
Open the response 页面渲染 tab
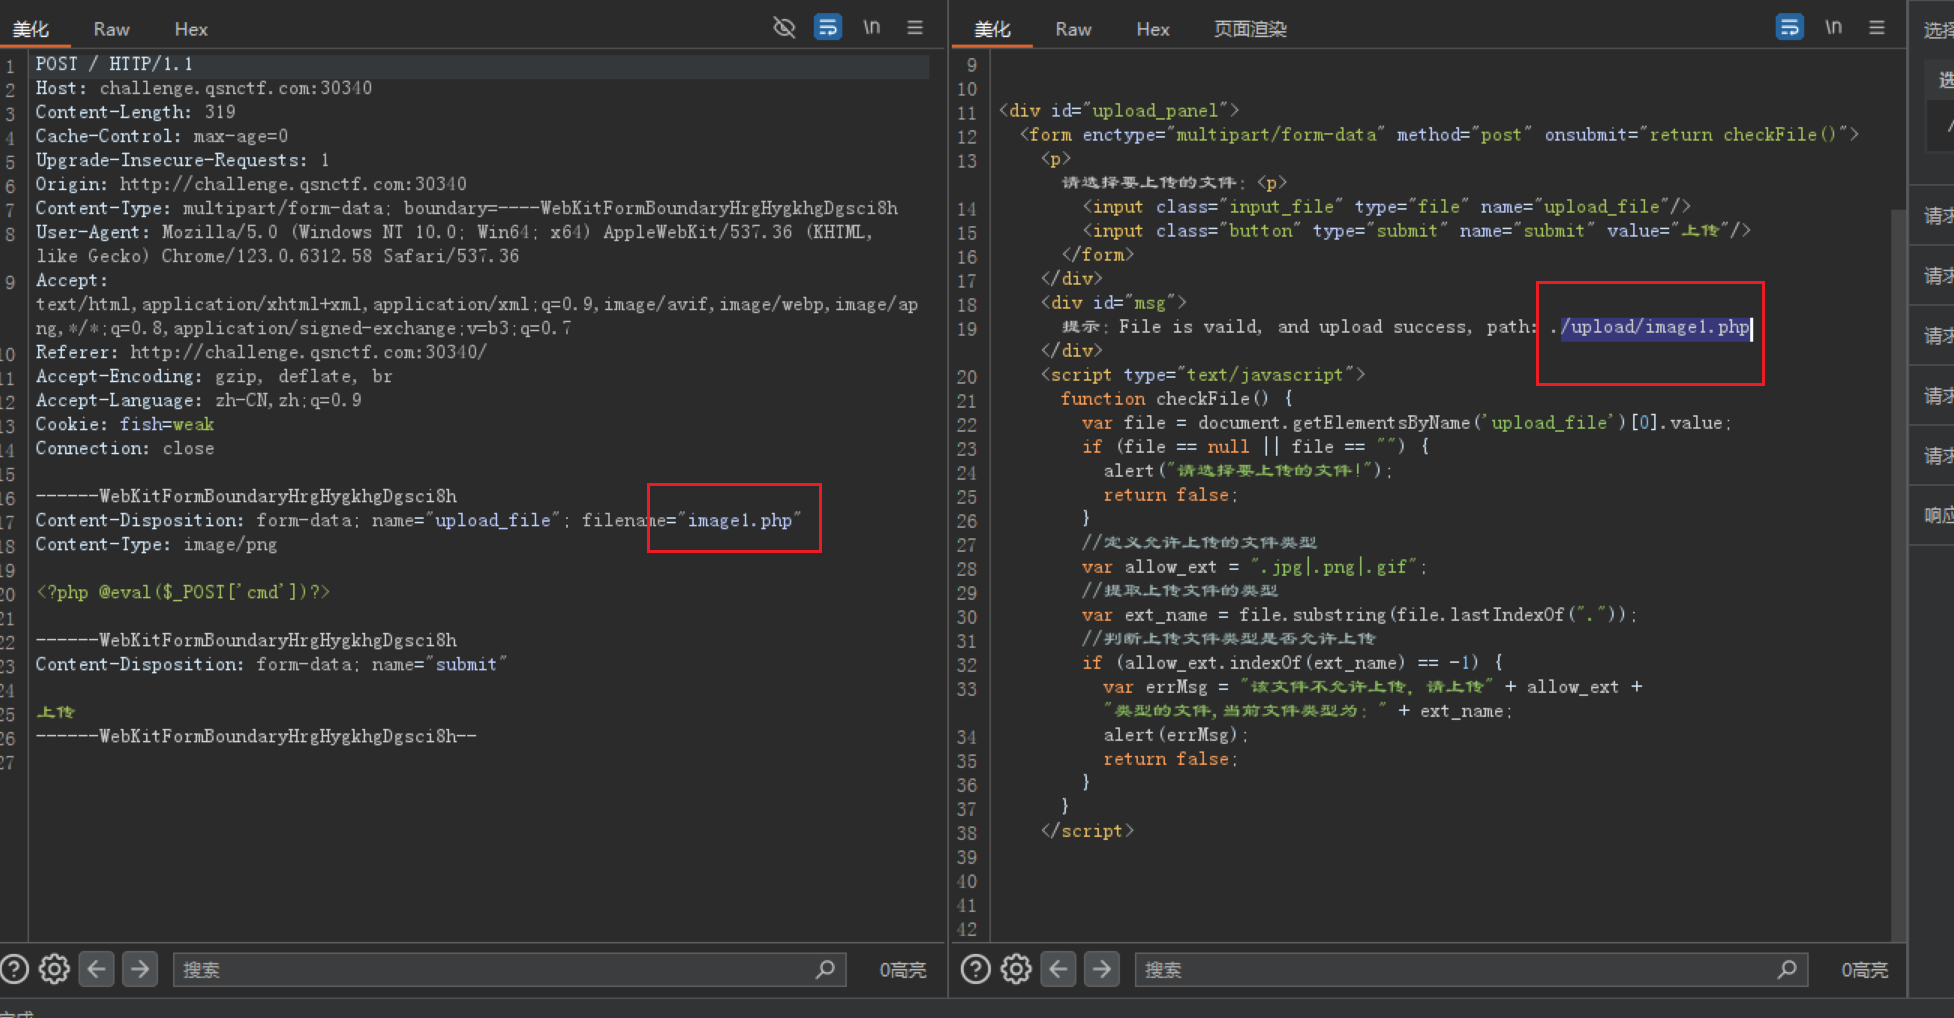coord(1250,29)
